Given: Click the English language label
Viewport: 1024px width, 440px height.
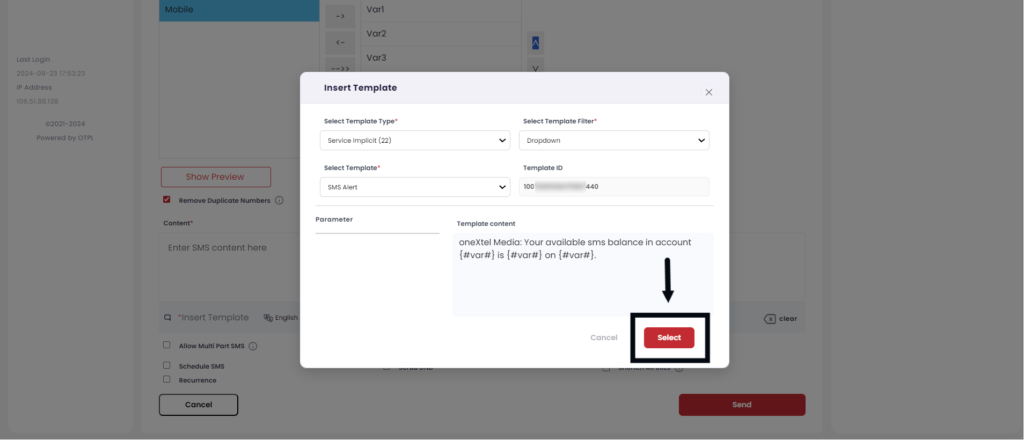Looking at the screenshot, I should [x=286, y=318].
